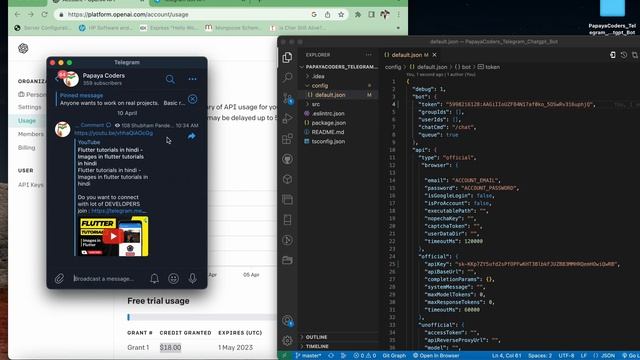Expand the .idea folder in Explorer
This screenshot has height=360, width=640.
click(318, 76)
